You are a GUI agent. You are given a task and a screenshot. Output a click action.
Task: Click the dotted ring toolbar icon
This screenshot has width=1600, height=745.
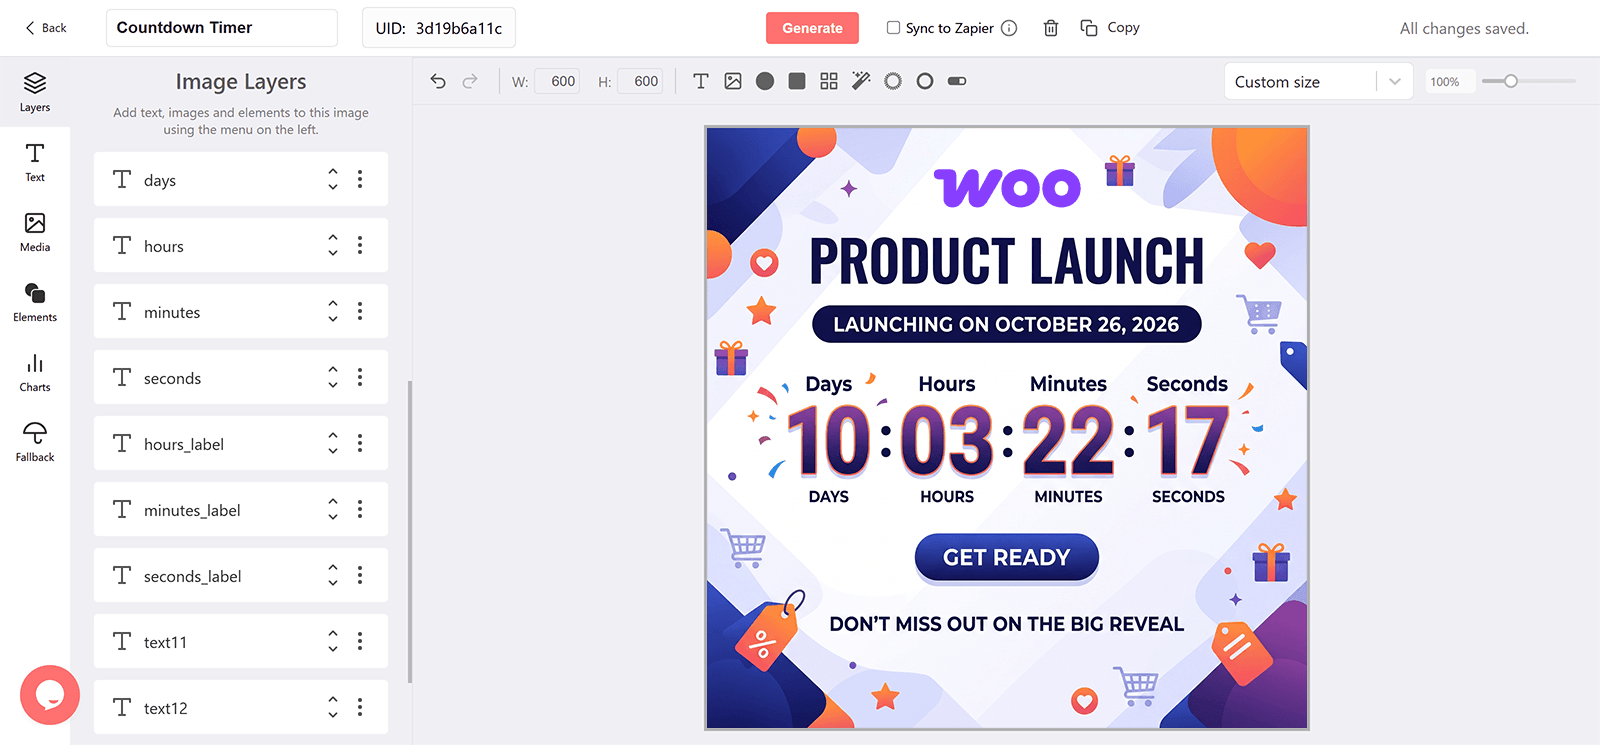pos(893,81)
